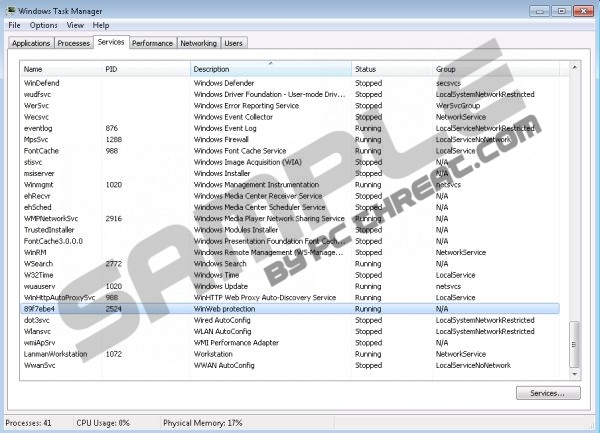600x433 pixels.
Task: Switch to the Networking tab
Action: (199, 44)
